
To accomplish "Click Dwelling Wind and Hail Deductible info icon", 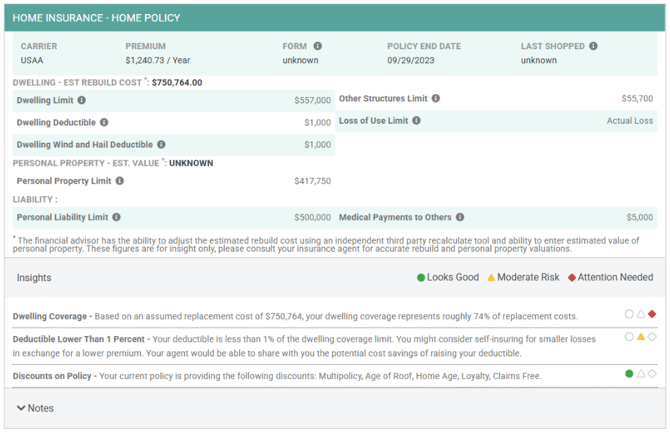I will coord(161,144).
